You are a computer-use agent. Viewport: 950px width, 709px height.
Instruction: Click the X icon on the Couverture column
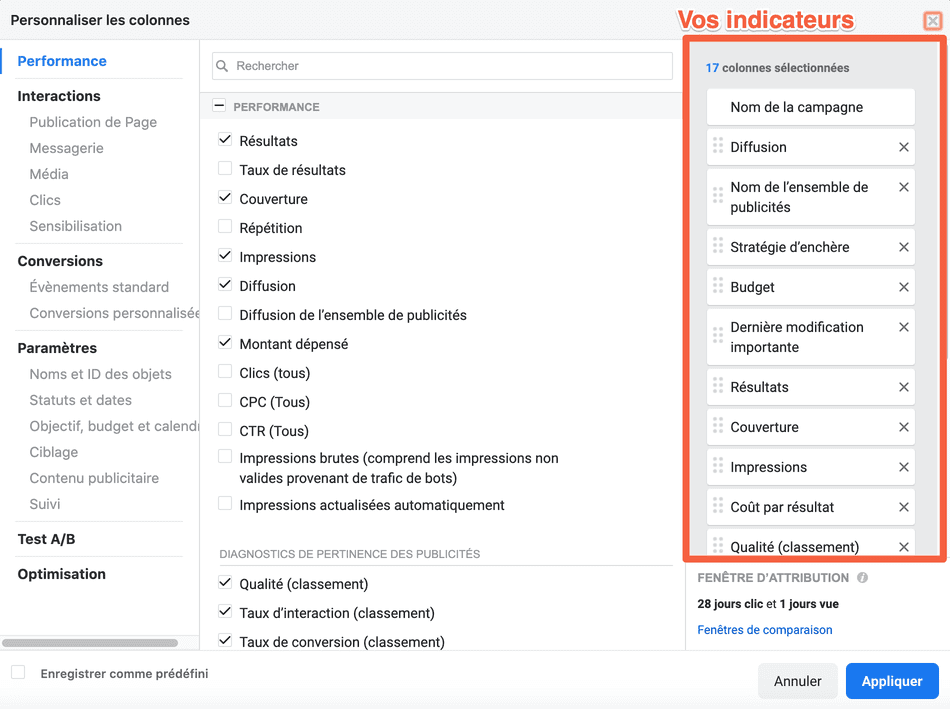pos(903,427)
